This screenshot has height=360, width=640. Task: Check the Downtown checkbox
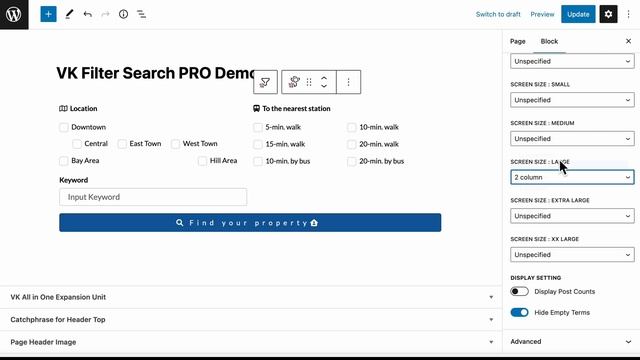point(64,127)
